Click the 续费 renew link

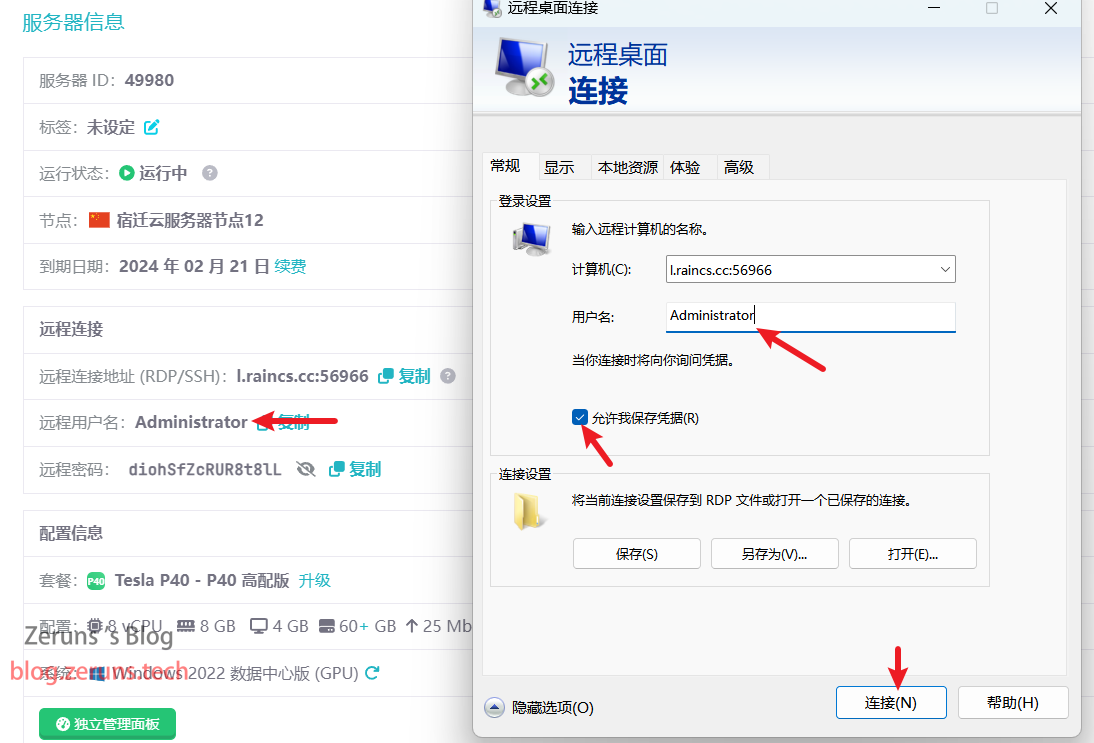[x=290, y=267]
